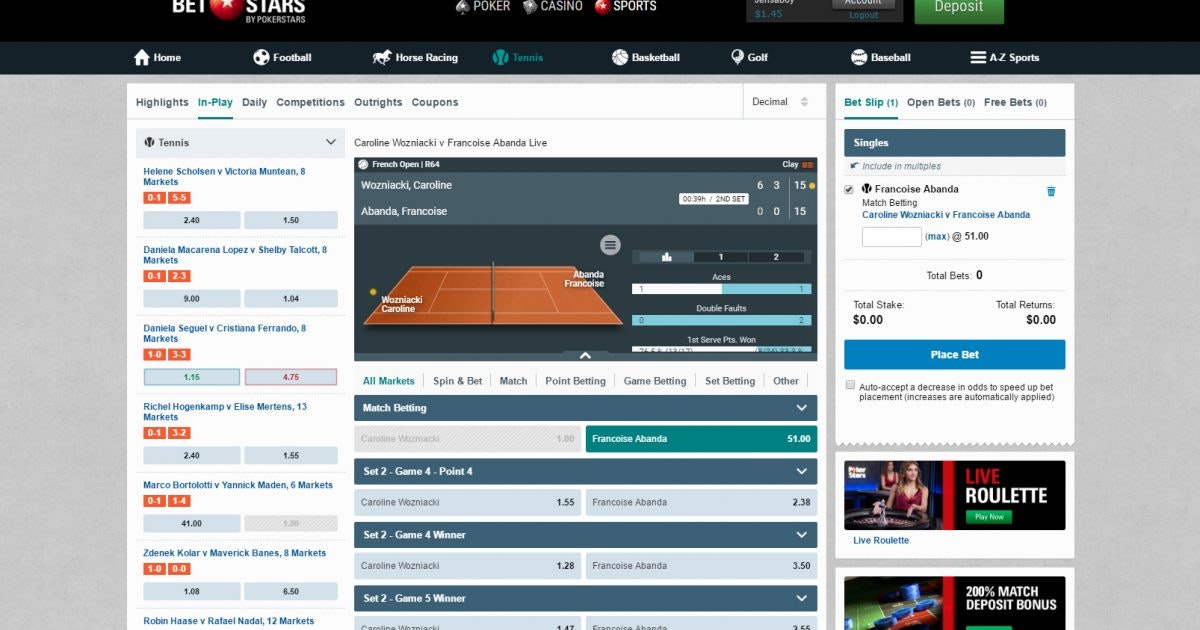Click the French Open tournament ball icon

click(x=365, y=164)
